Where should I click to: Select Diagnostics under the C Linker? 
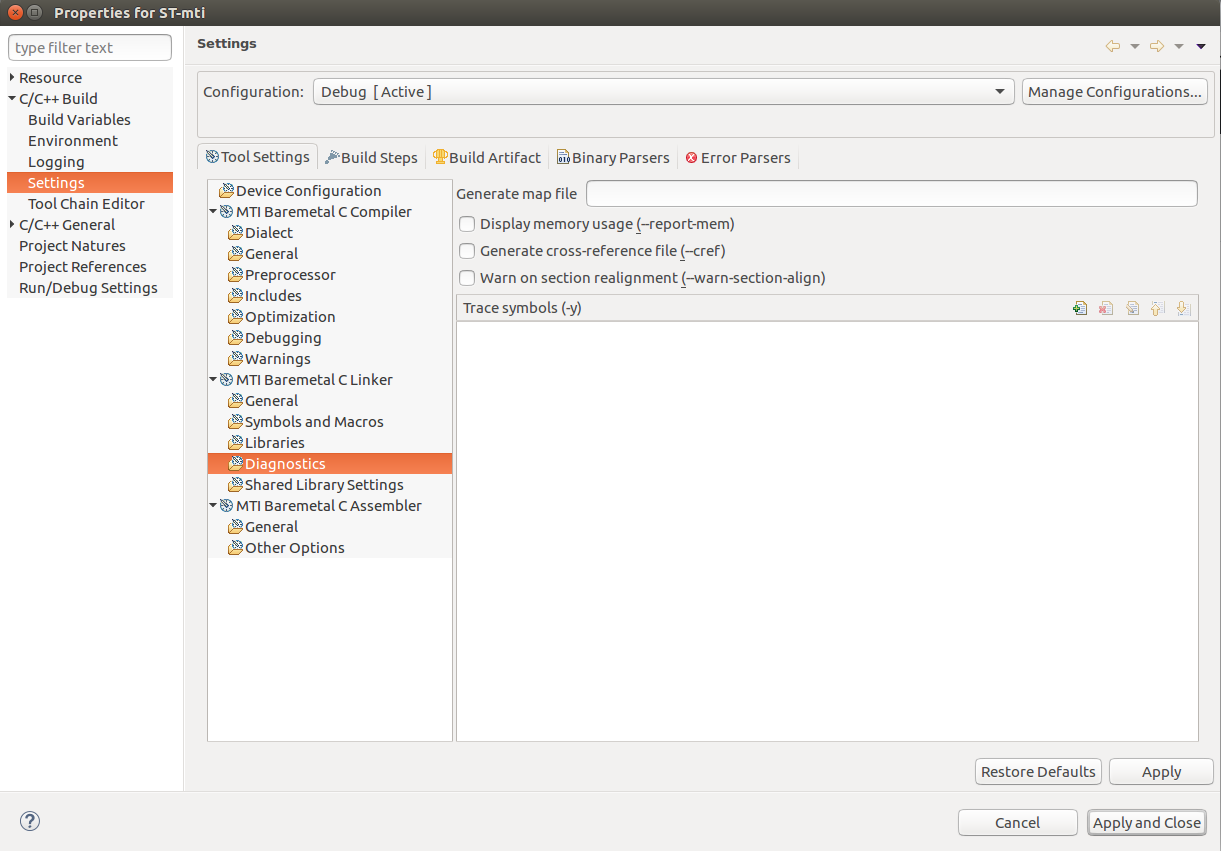(x=330, y=464)
